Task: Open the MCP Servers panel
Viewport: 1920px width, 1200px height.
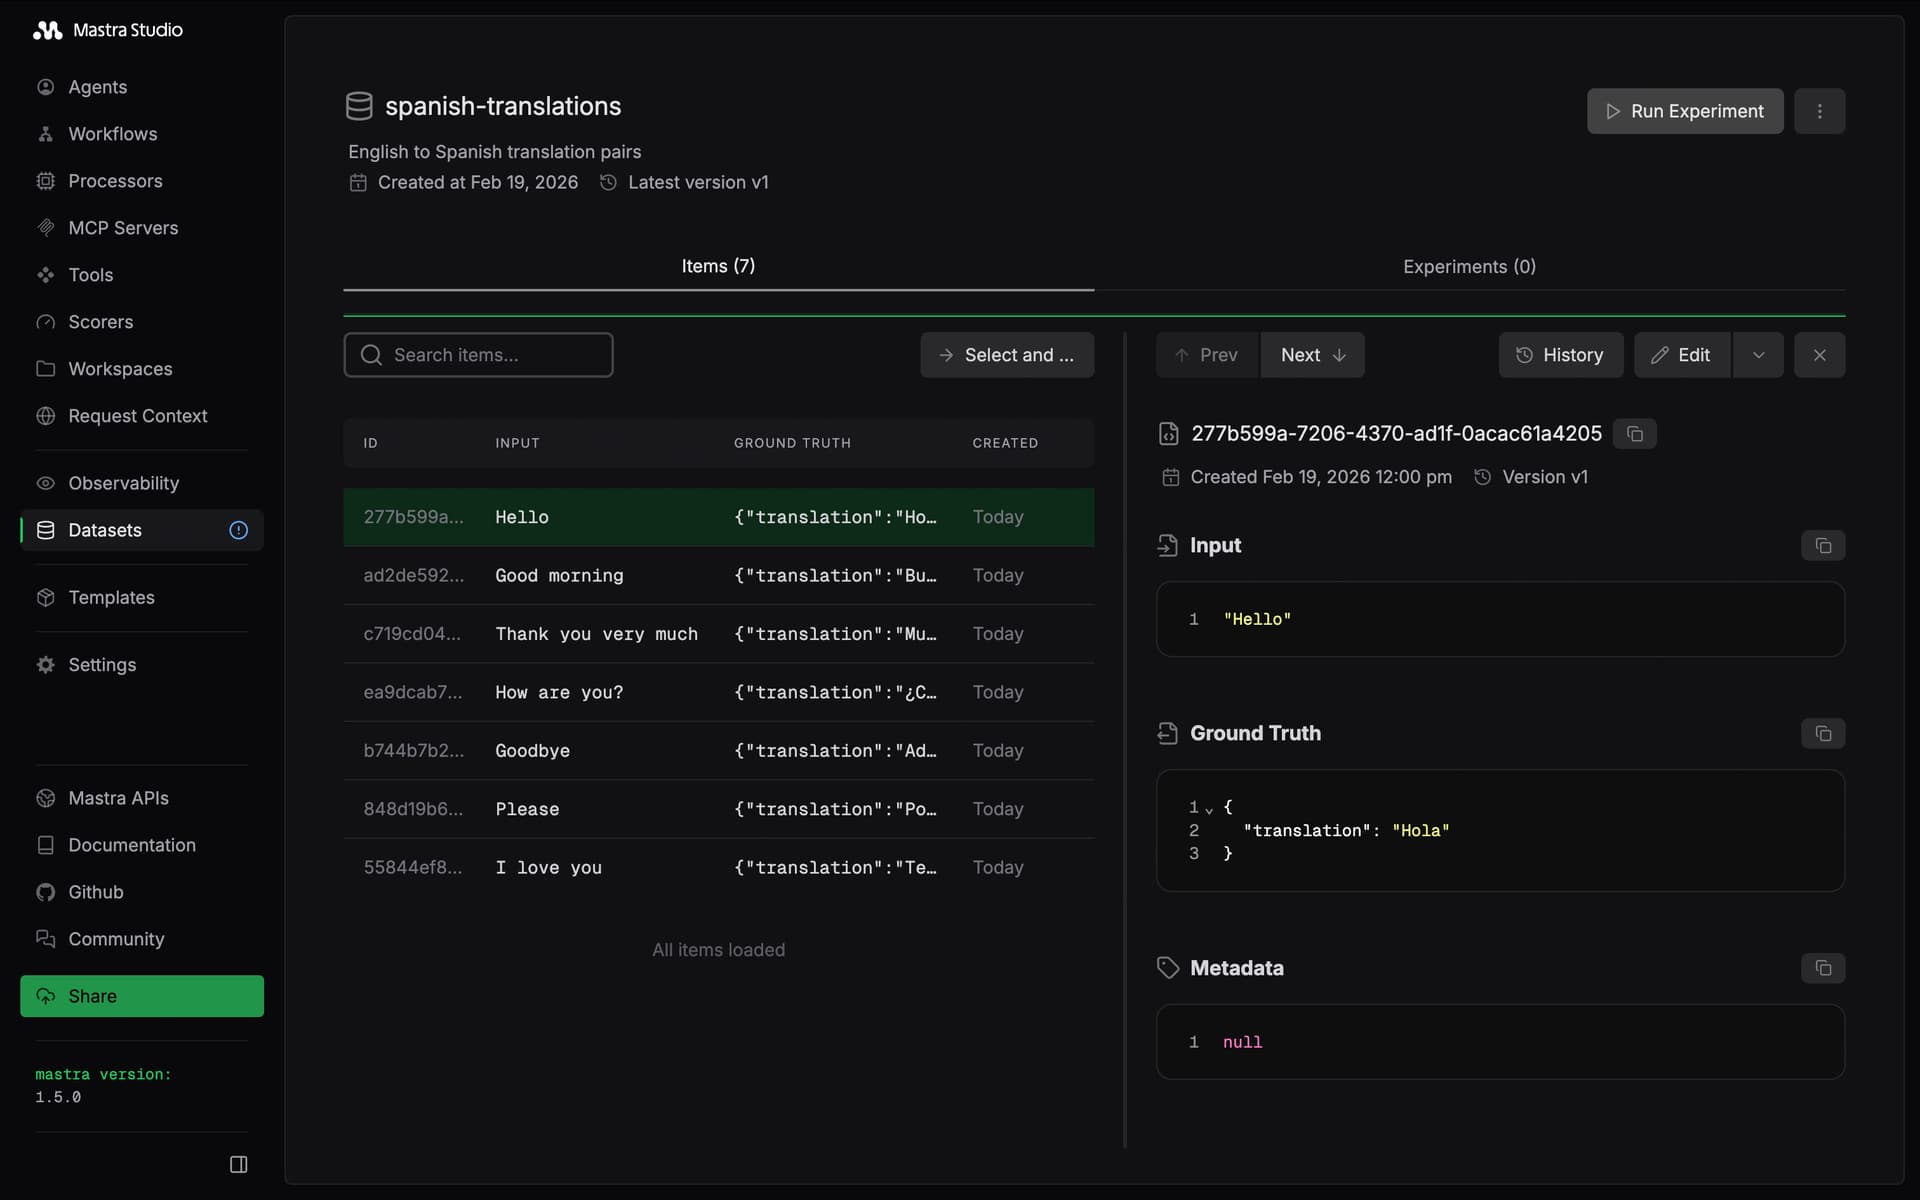Action: tap(122, 227)
